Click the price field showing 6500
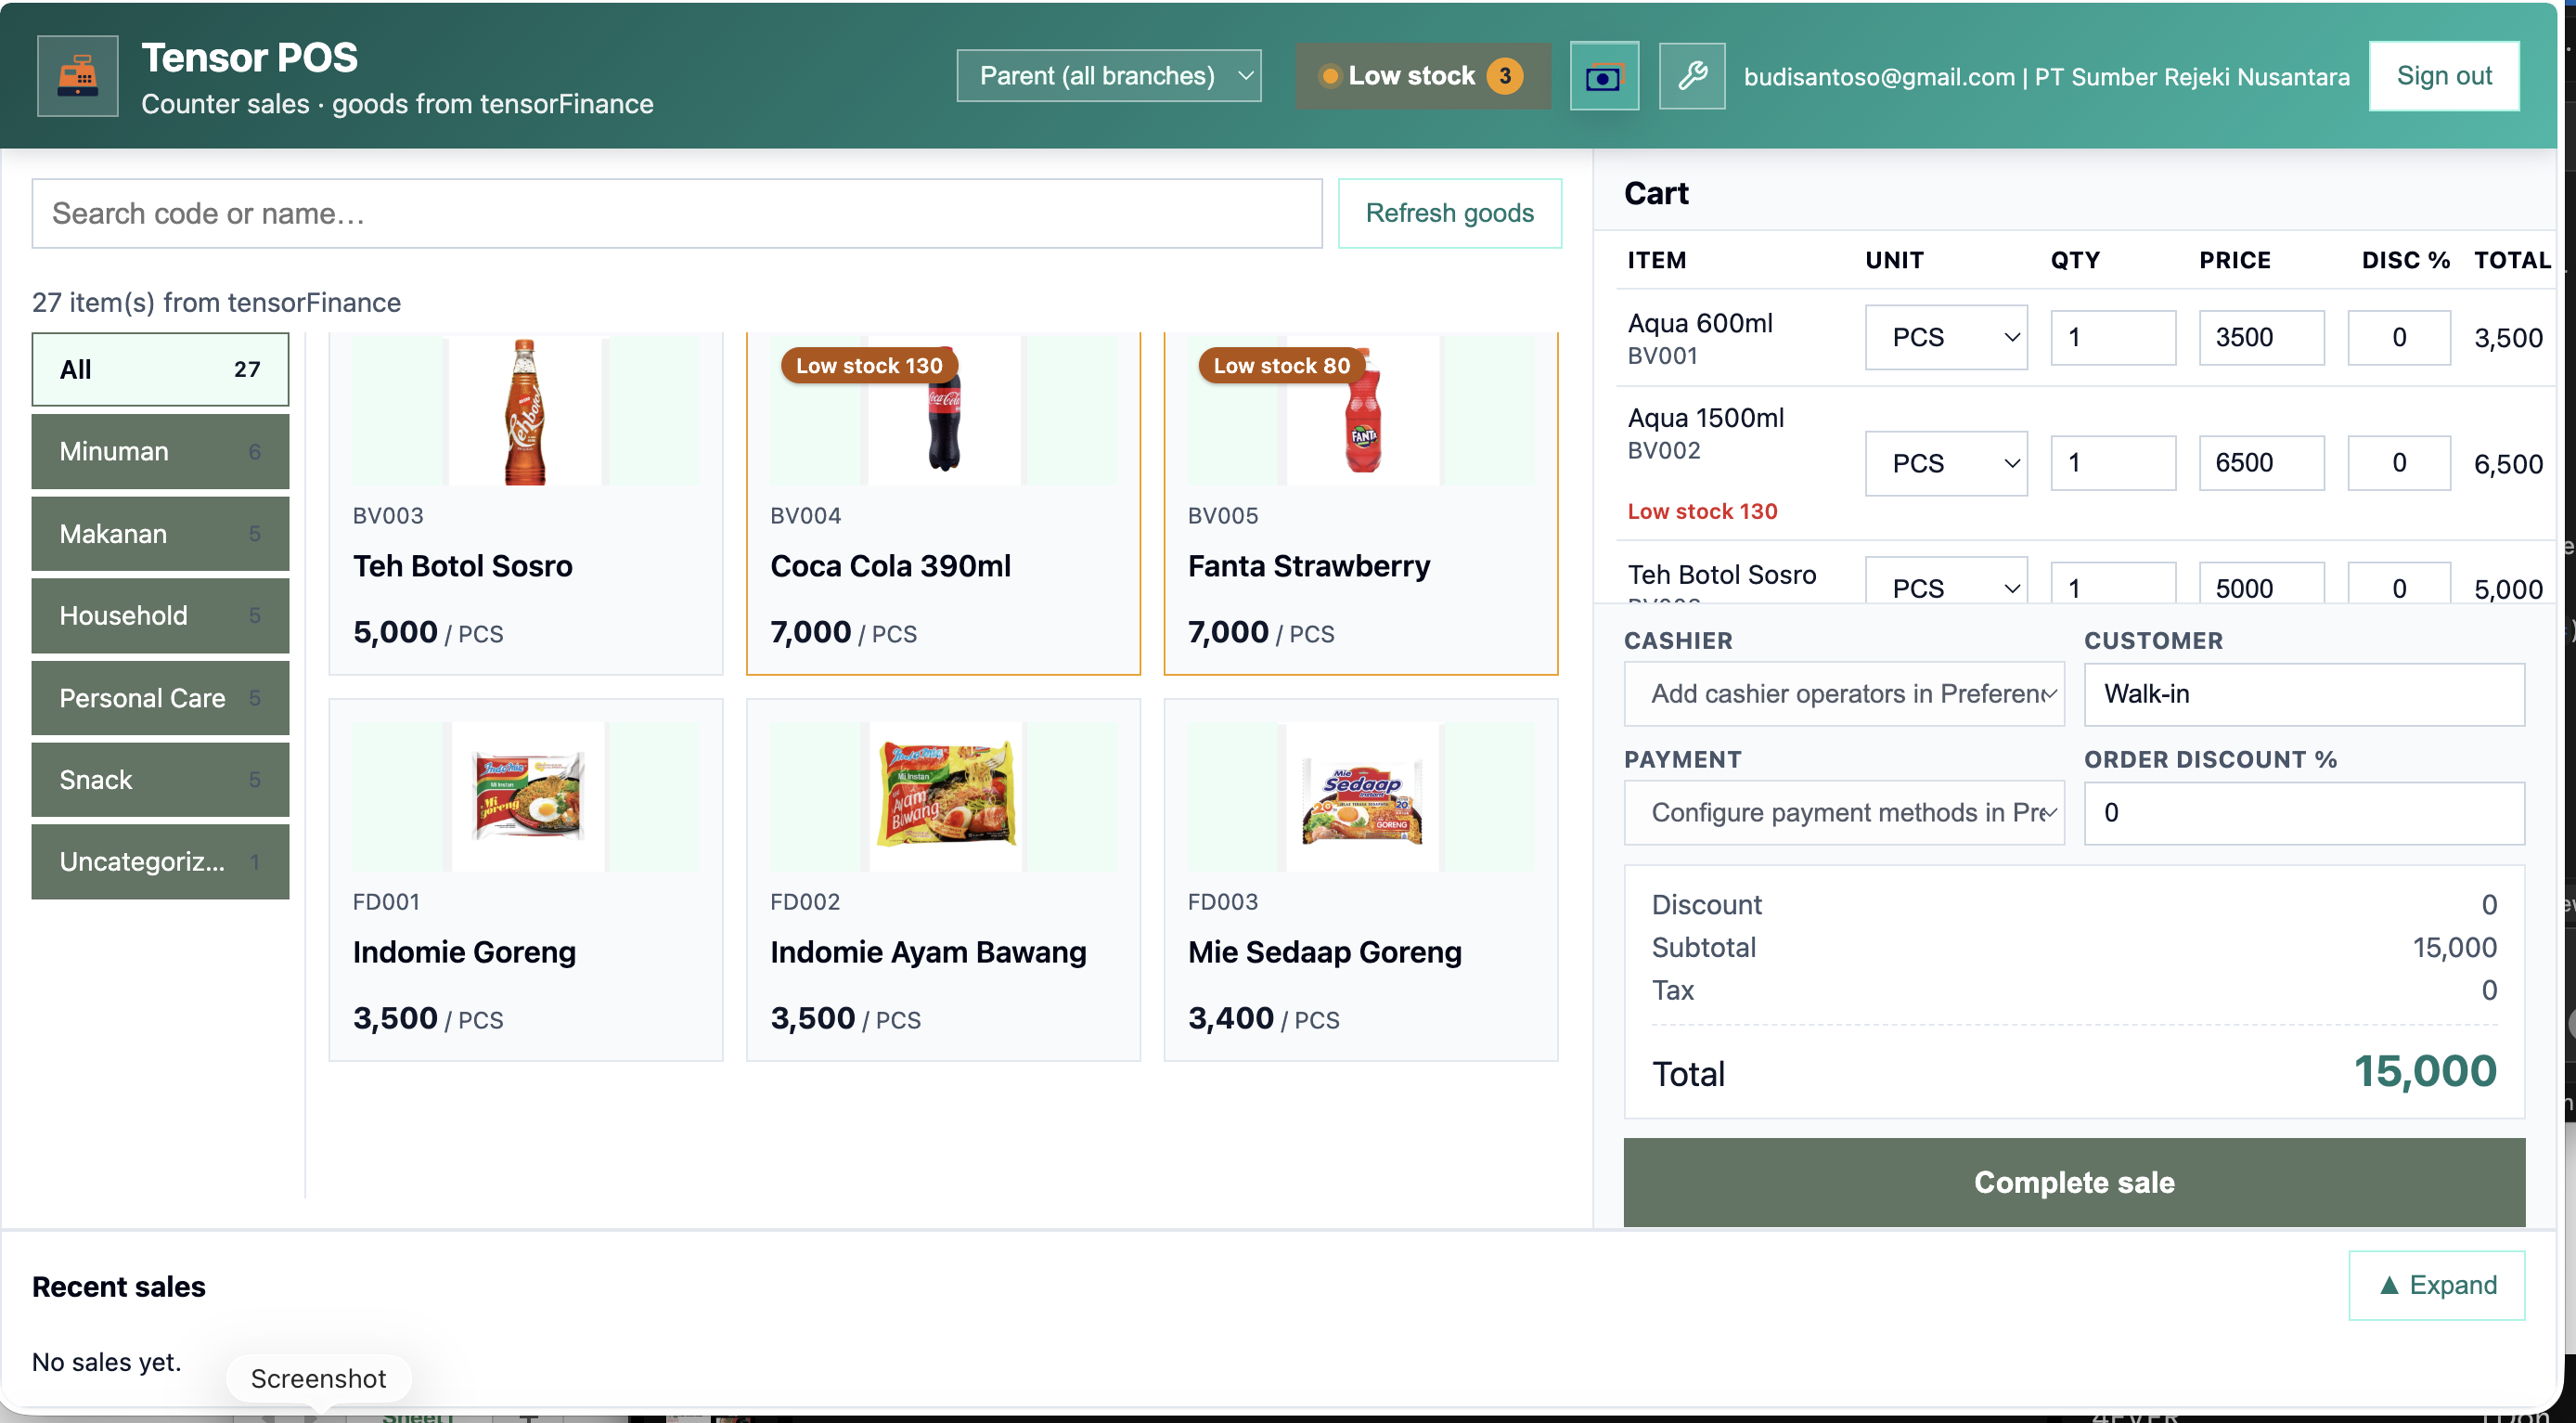The image size is (2576, 1423). 2261,463
